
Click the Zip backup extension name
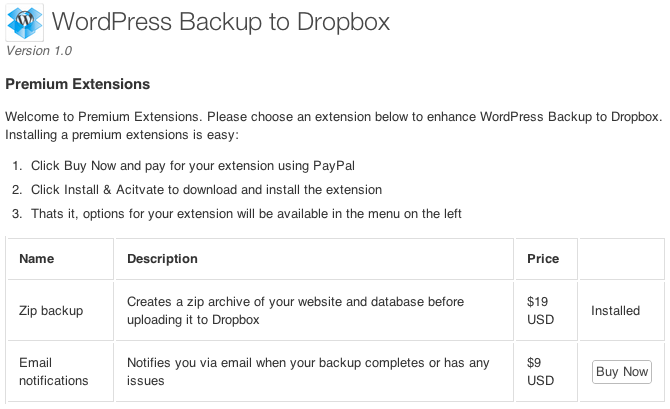pos(51,311)
